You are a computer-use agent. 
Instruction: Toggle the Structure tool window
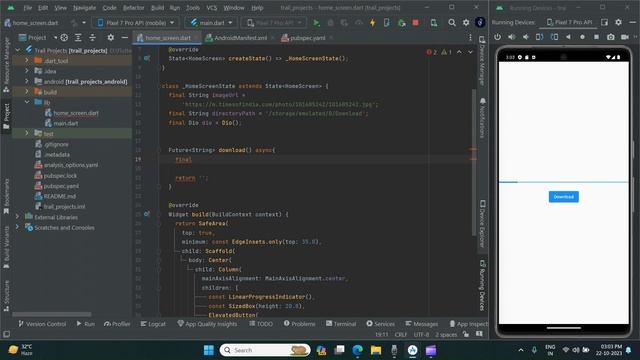pos(6,296)
